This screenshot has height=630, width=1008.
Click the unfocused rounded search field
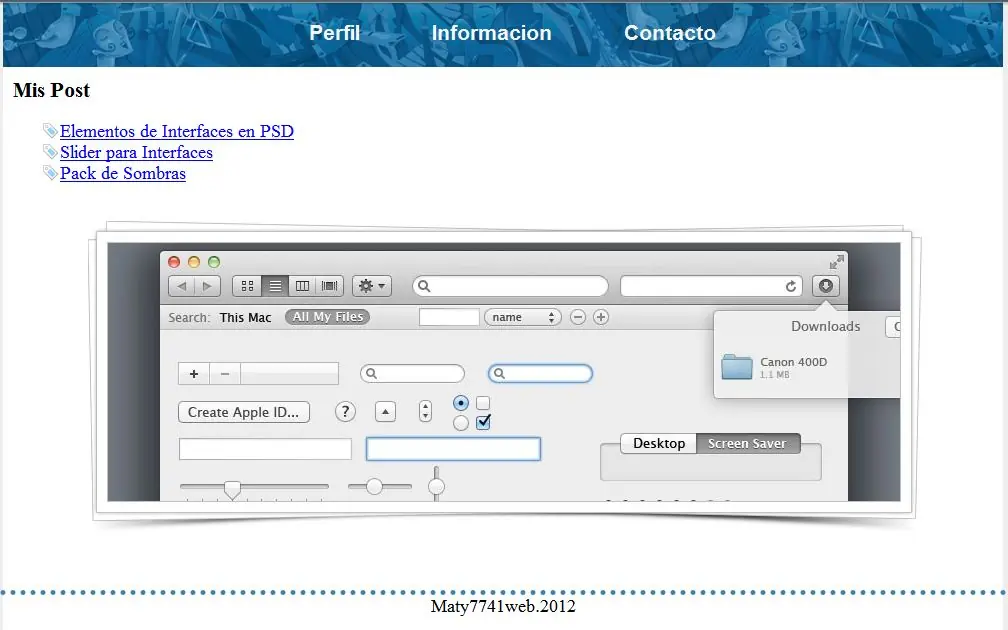[x=412, y=374]
